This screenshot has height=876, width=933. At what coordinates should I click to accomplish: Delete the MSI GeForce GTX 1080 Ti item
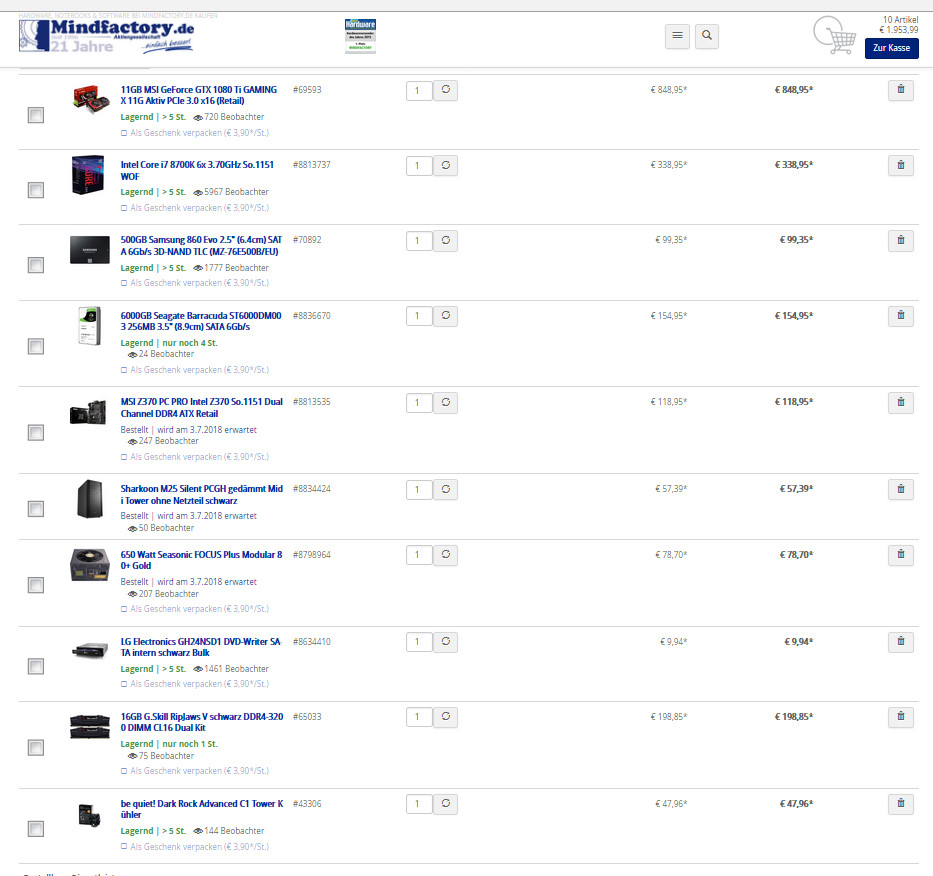pyautogui.click(x=901, y=90)
